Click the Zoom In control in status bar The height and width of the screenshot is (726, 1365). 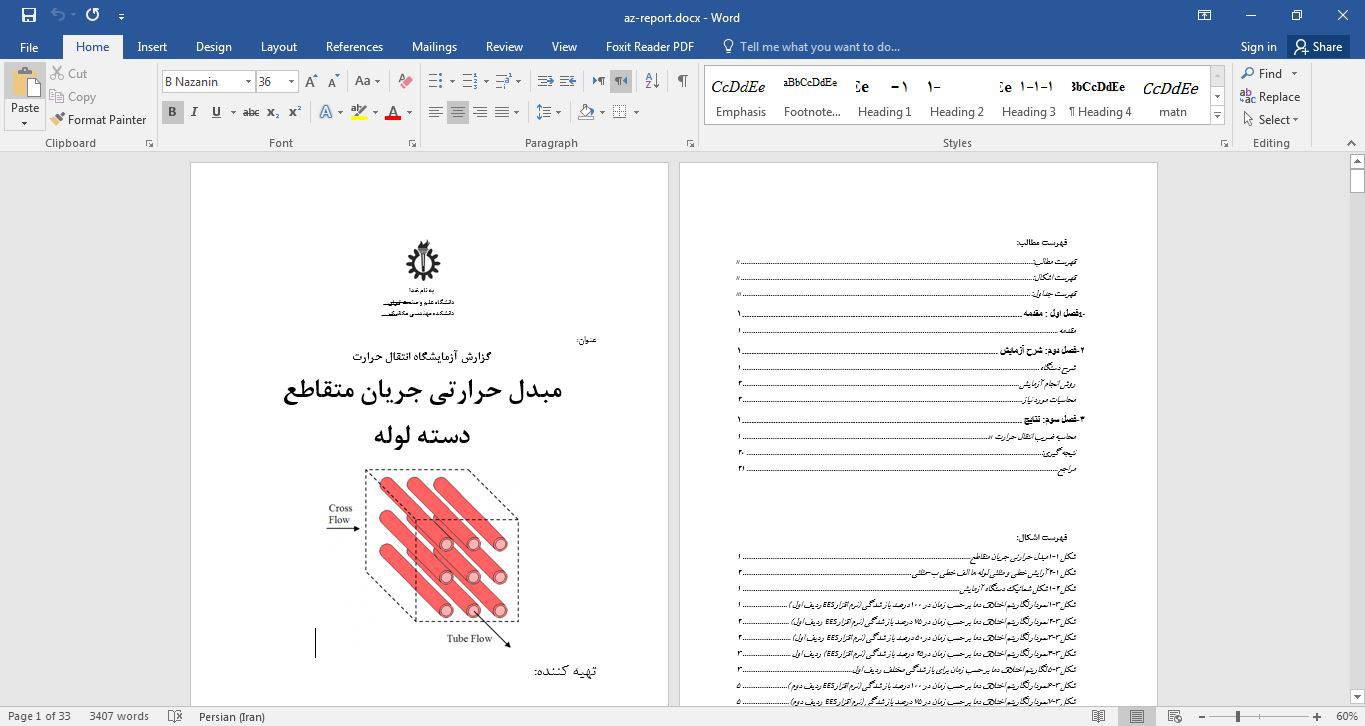pos(1315,716)
